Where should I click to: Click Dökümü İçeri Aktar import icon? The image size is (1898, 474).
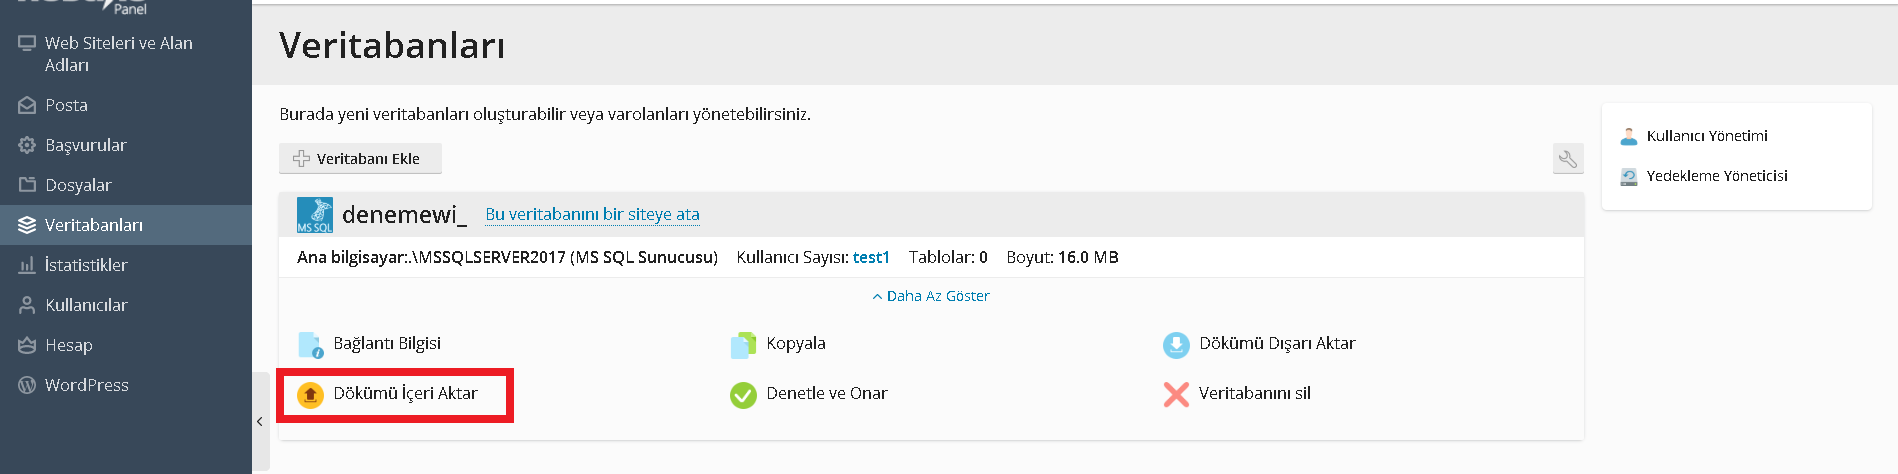tap(310, 395)
